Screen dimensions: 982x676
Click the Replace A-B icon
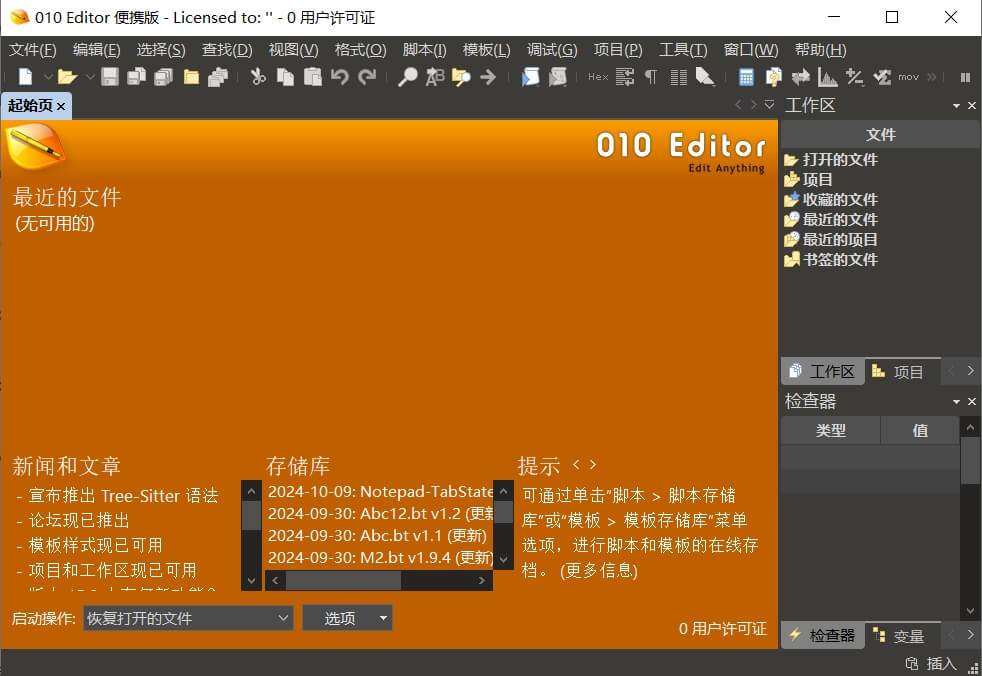tap(435, 76)
